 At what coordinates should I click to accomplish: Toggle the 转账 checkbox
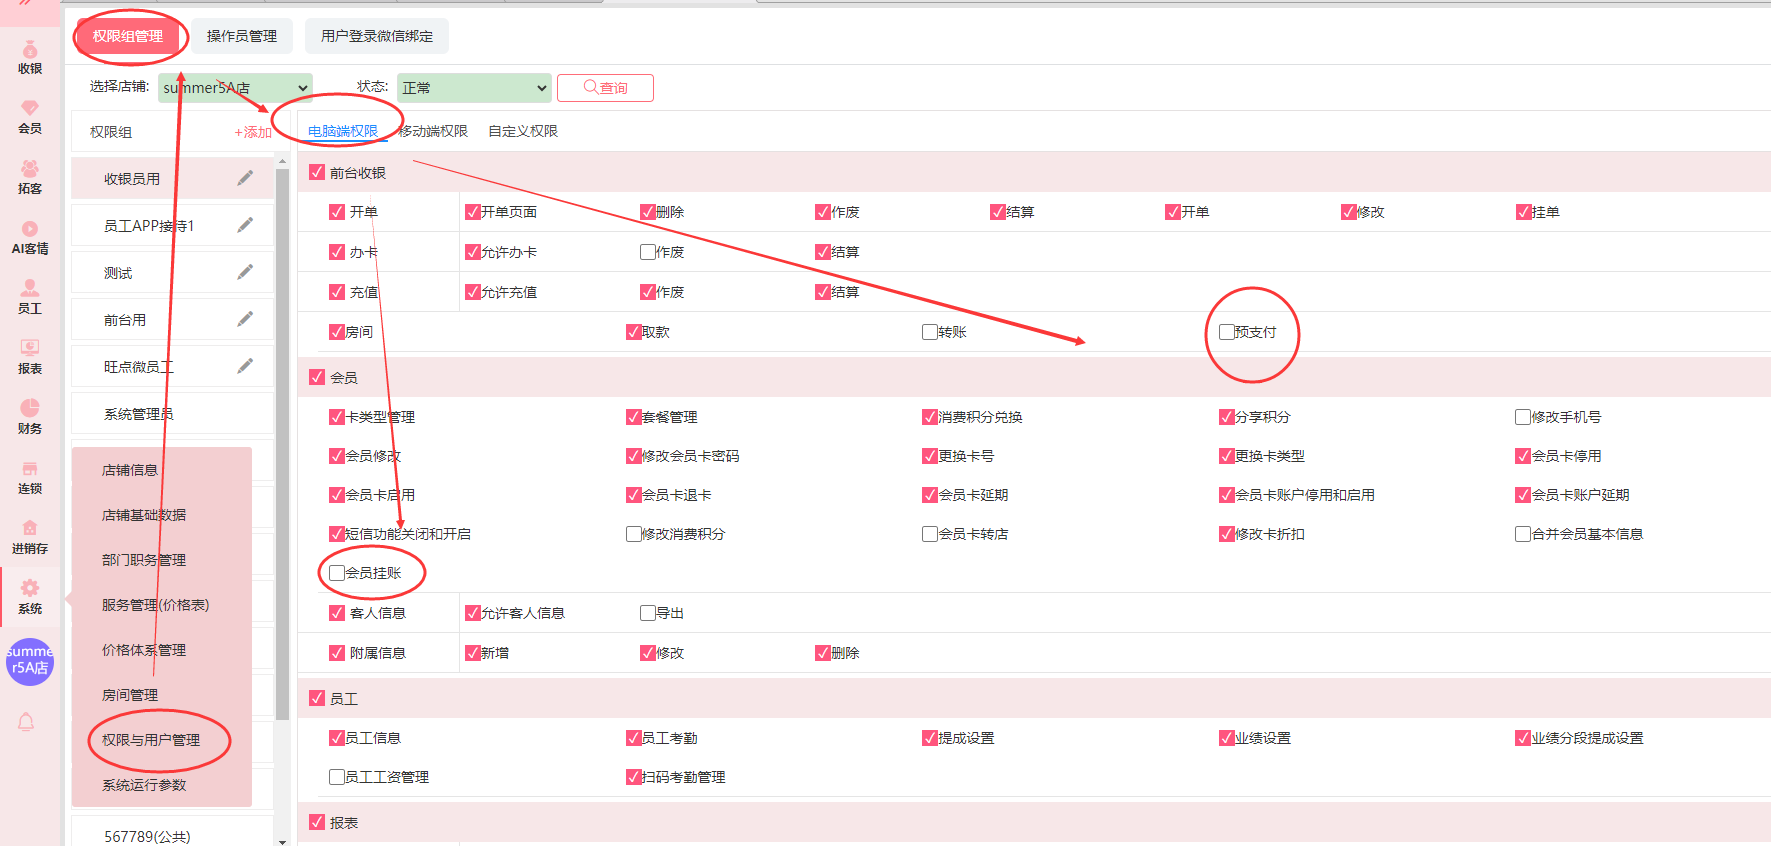(930, 332)
